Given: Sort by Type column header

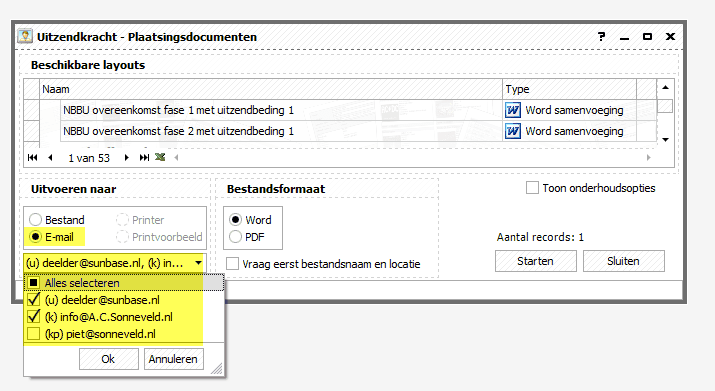Looking at the screenshot, I should click(x=570, y=89).
